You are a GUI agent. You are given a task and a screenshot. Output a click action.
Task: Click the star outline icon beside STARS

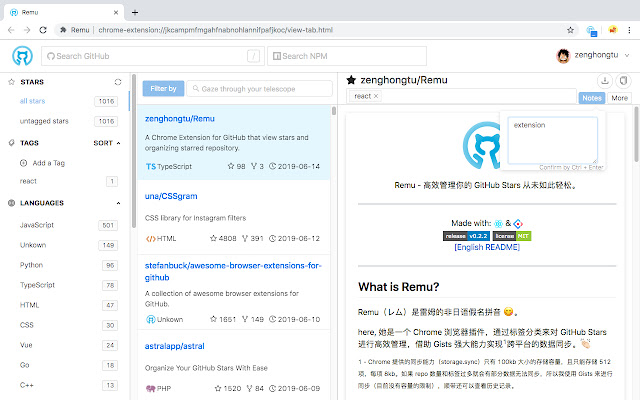11,82
